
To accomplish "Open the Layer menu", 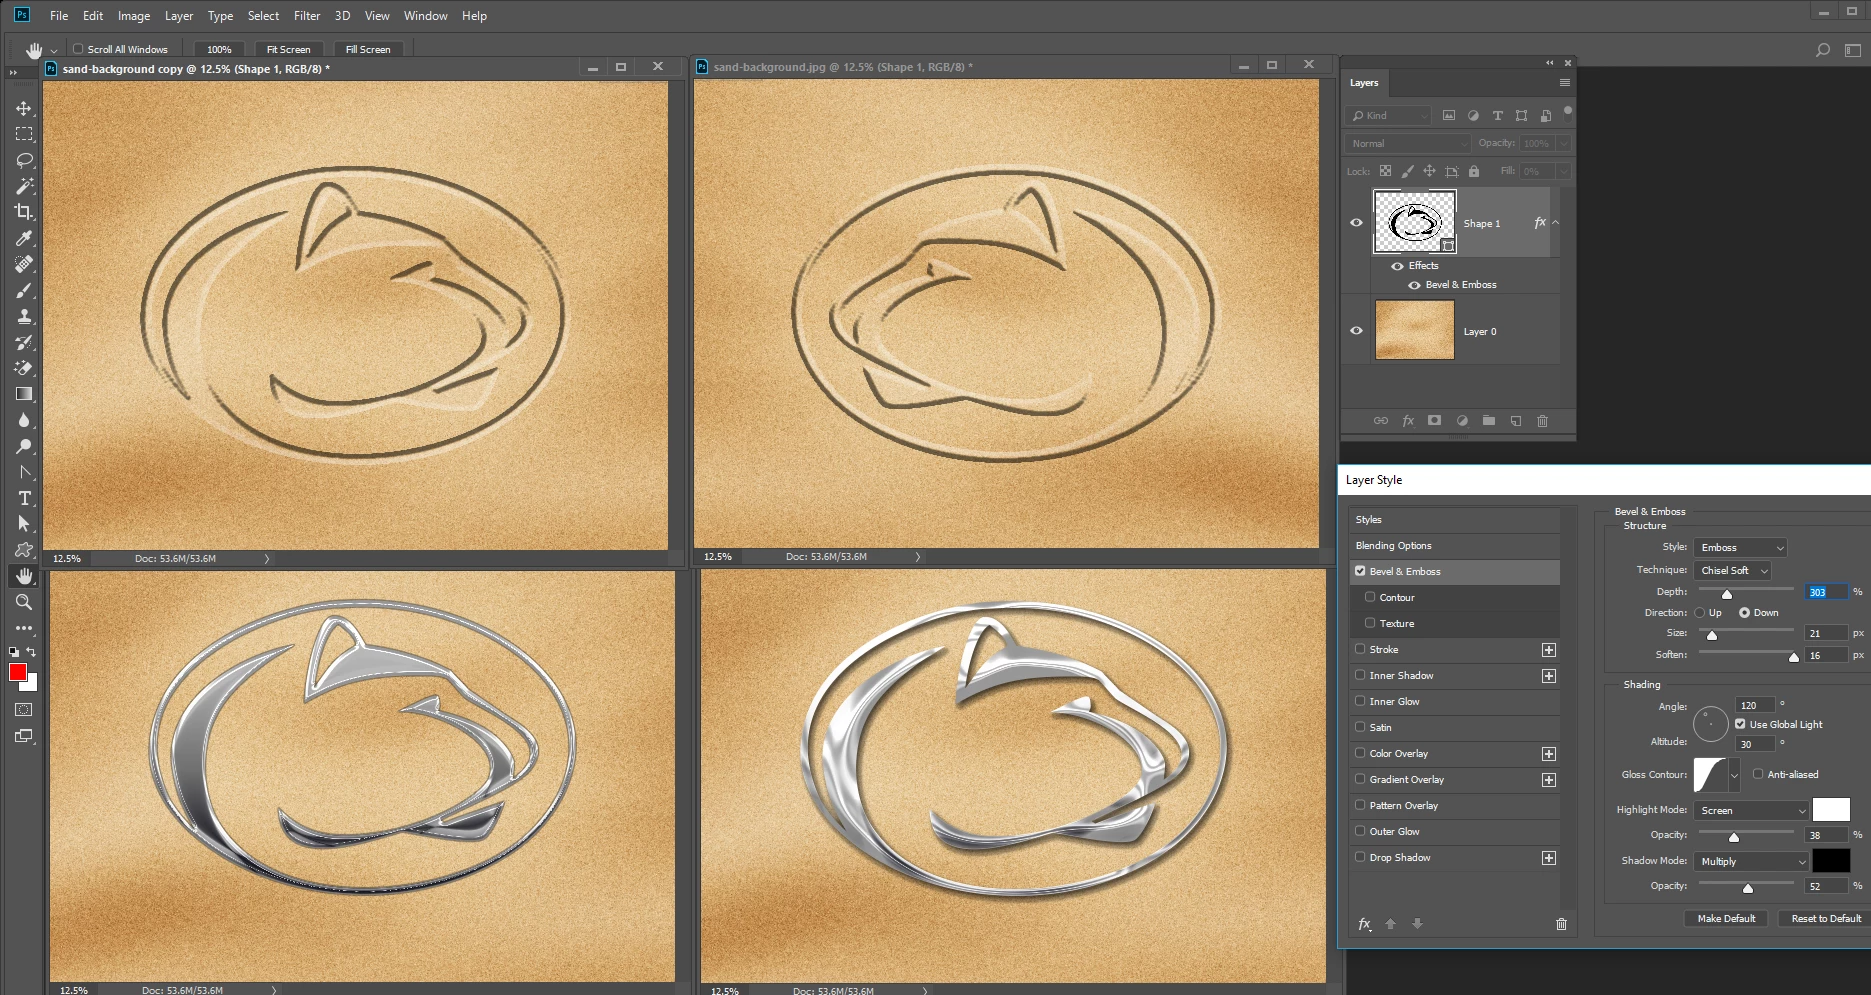I will tap(179, 16).
